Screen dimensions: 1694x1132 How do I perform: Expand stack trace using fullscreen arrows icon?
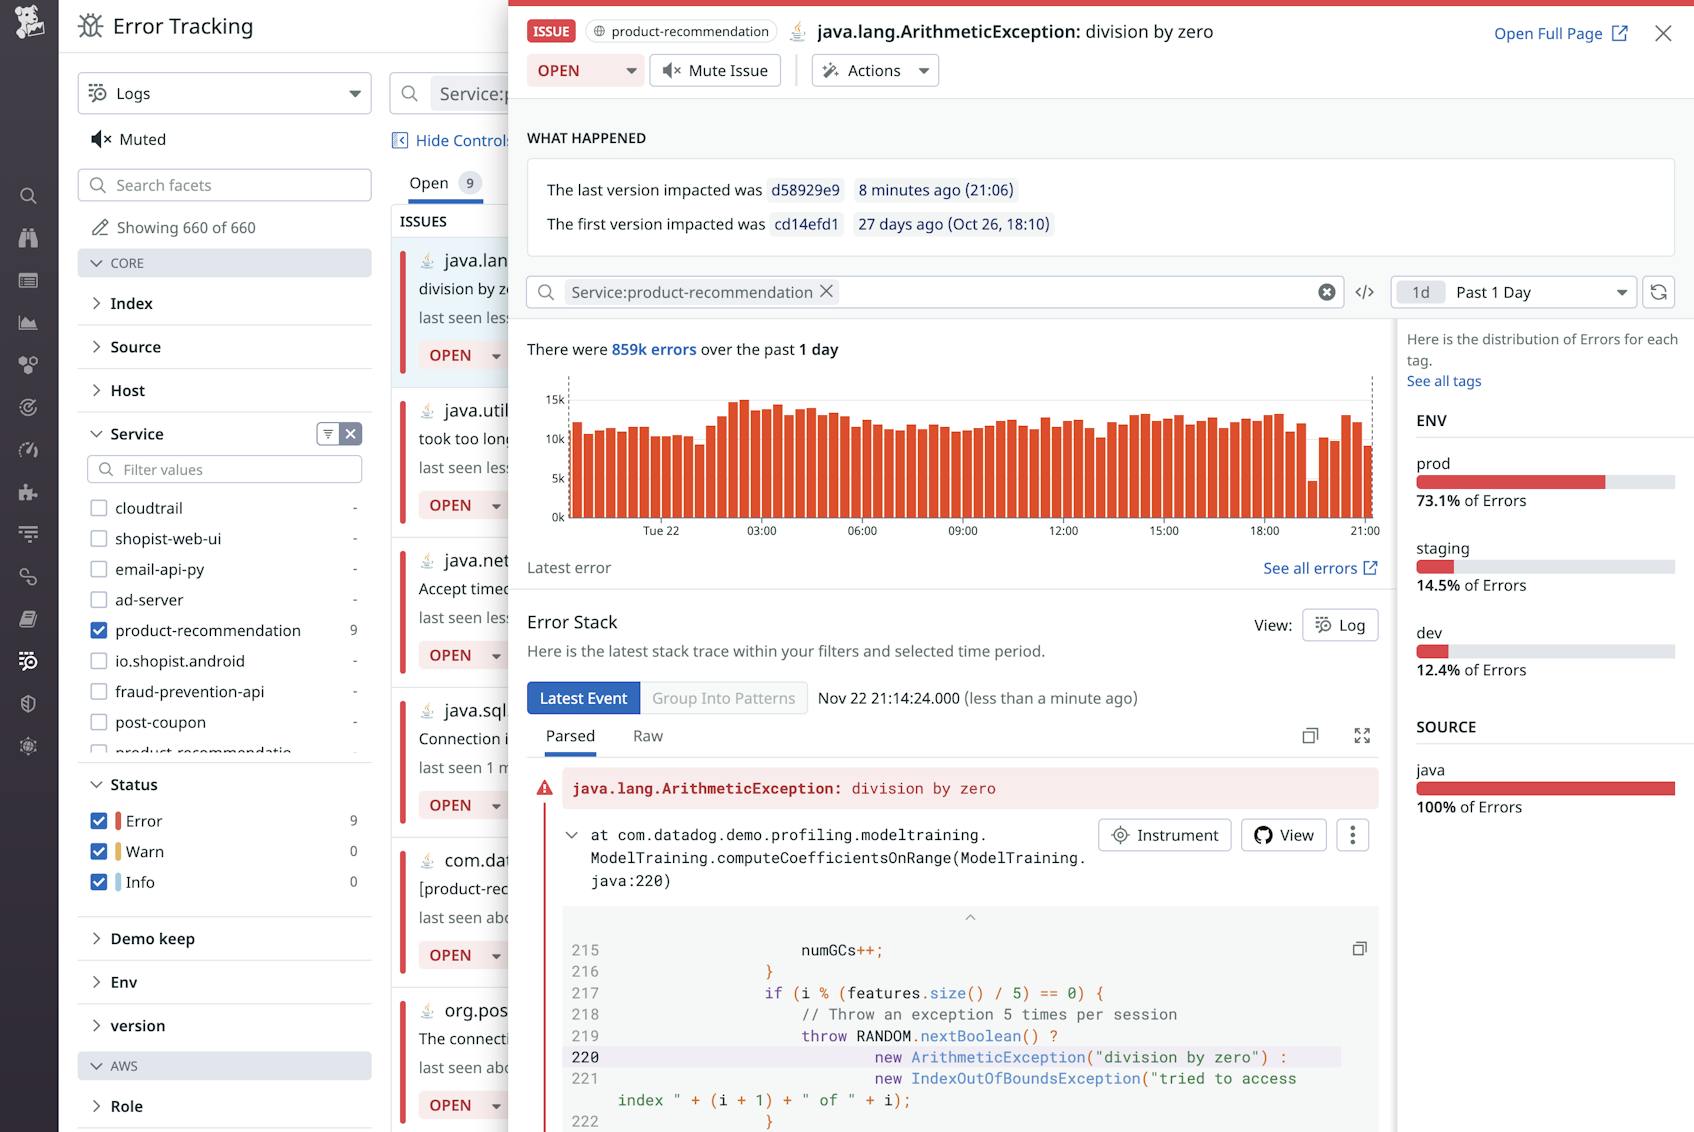point(1362,736)
